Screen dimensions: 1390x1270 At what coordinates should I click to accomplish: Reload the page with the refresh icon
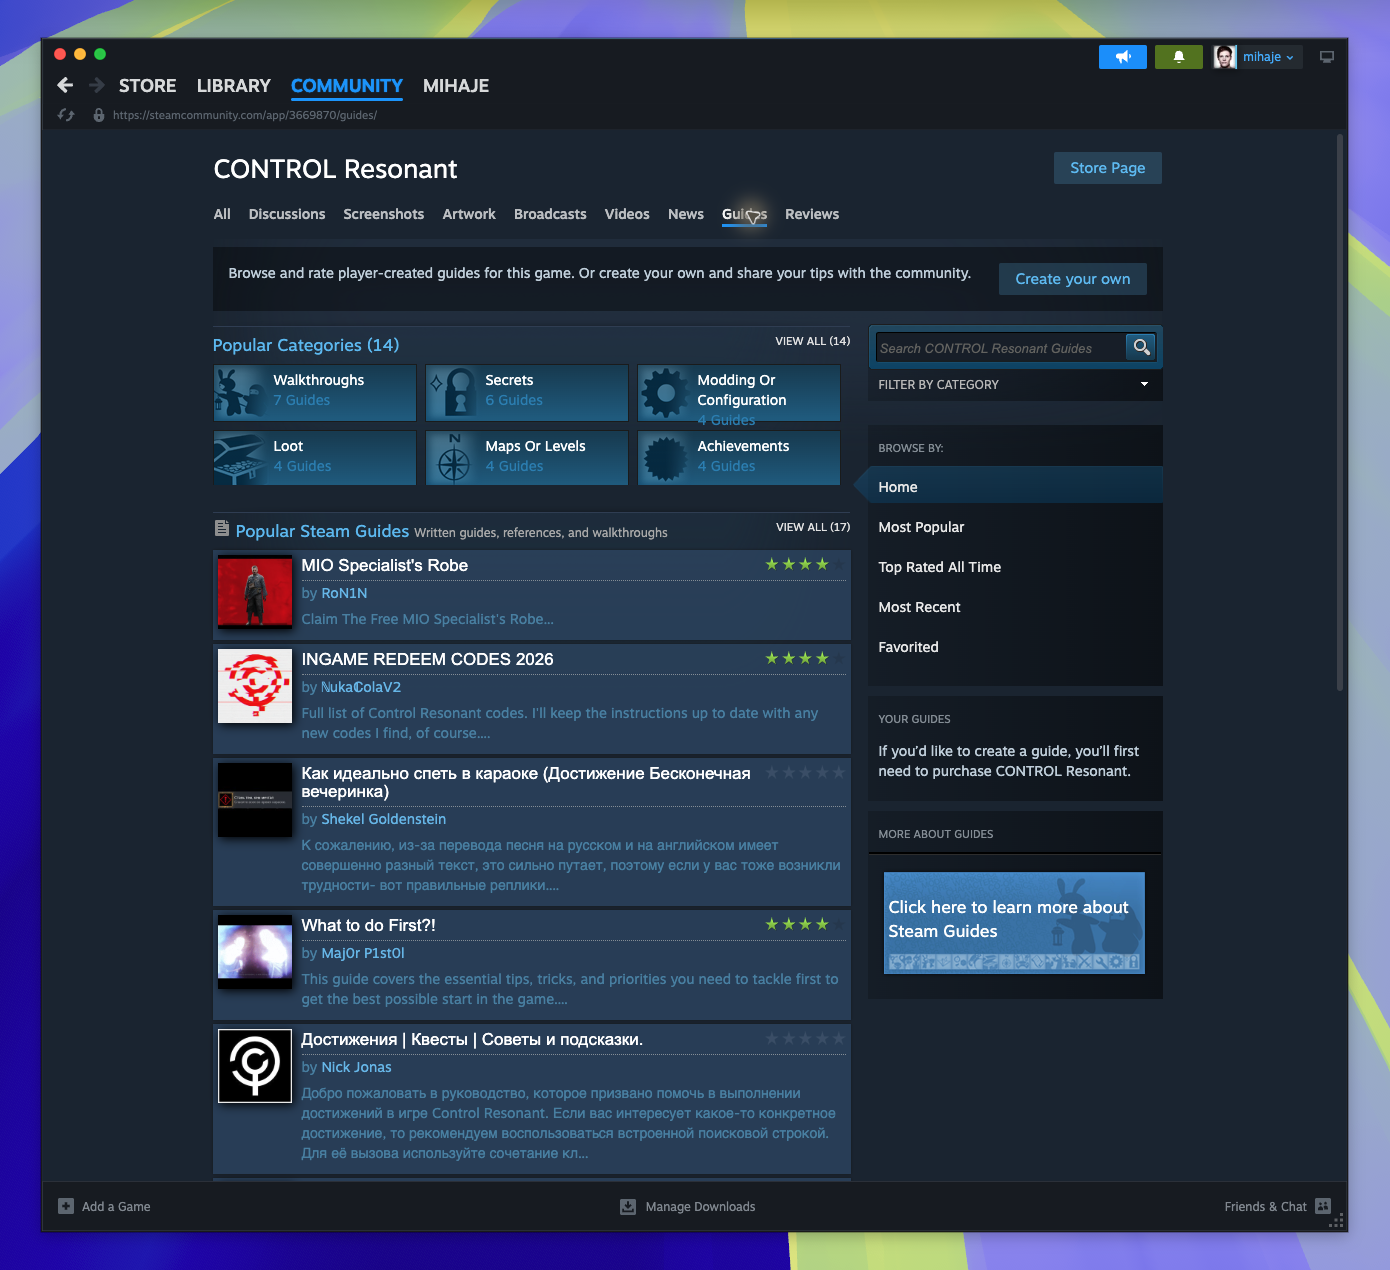[x=66, y=115]
